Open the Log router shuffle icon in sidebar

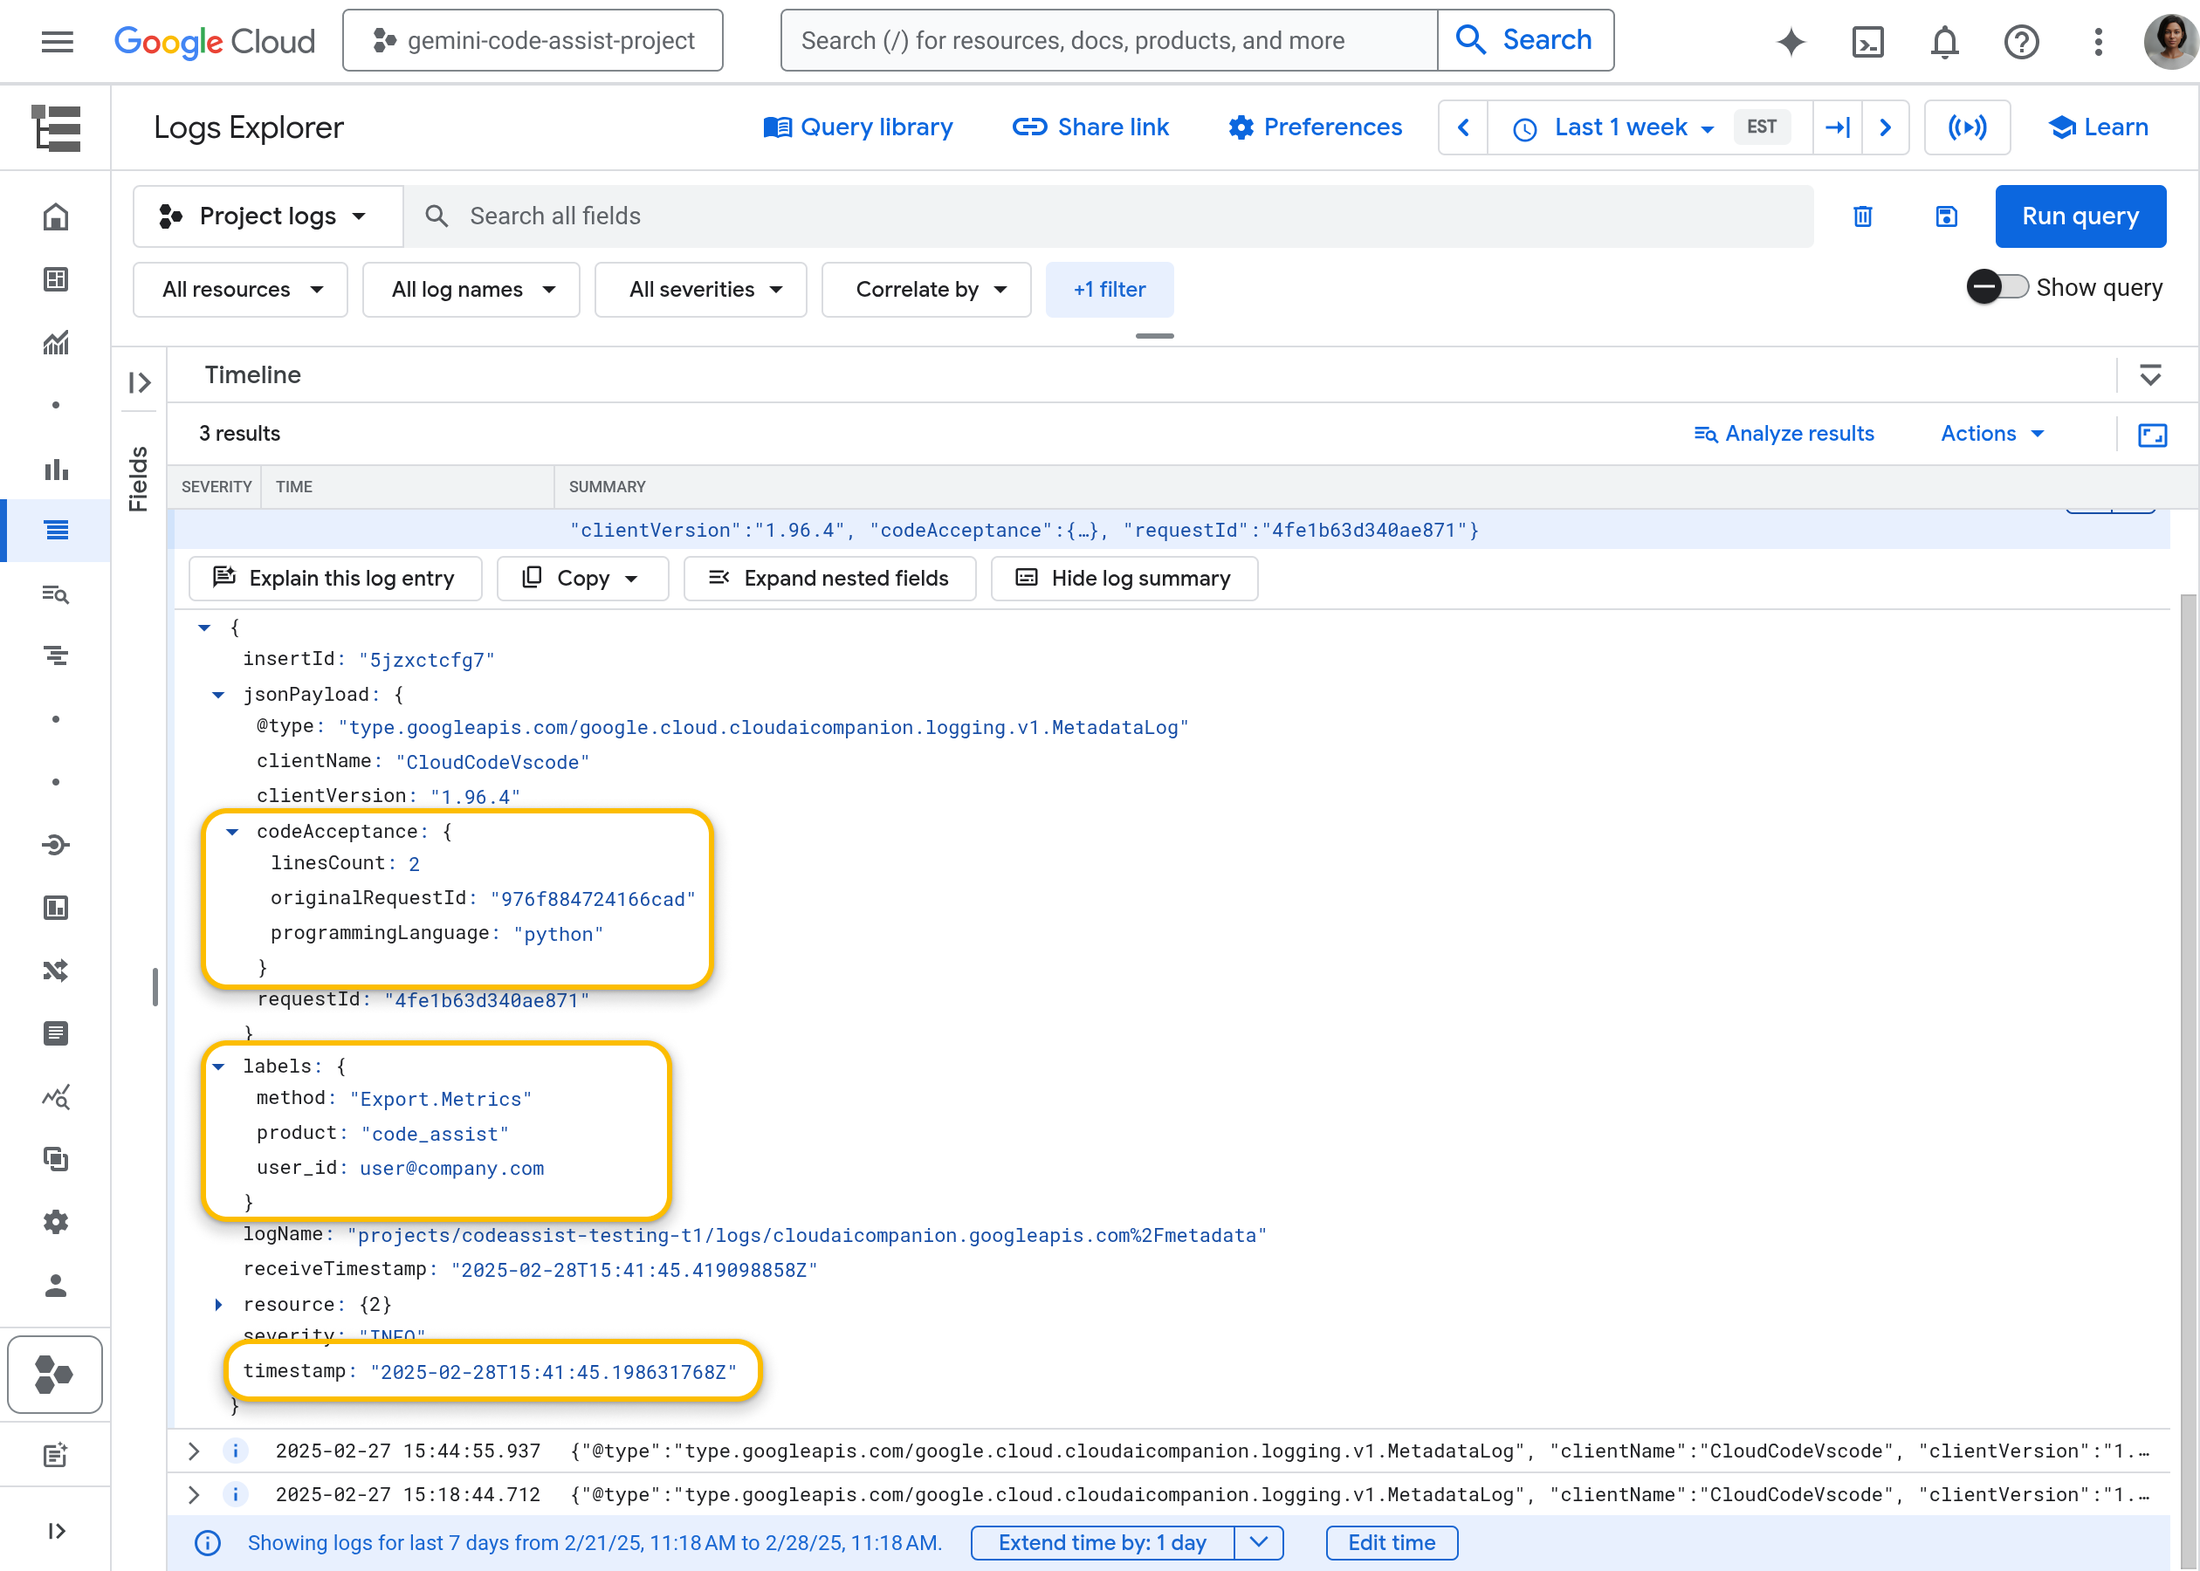click(x=56, y=971)
